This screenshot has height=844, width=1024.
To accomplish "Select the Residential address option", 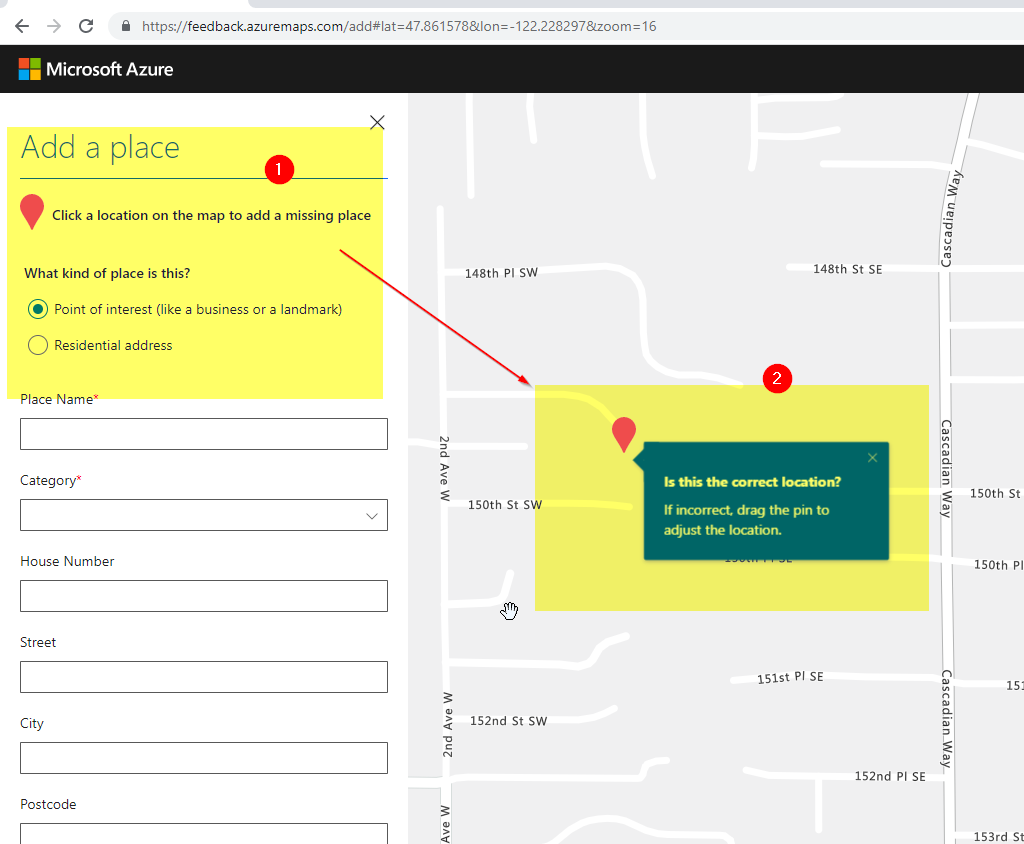I will pos(36,345).
